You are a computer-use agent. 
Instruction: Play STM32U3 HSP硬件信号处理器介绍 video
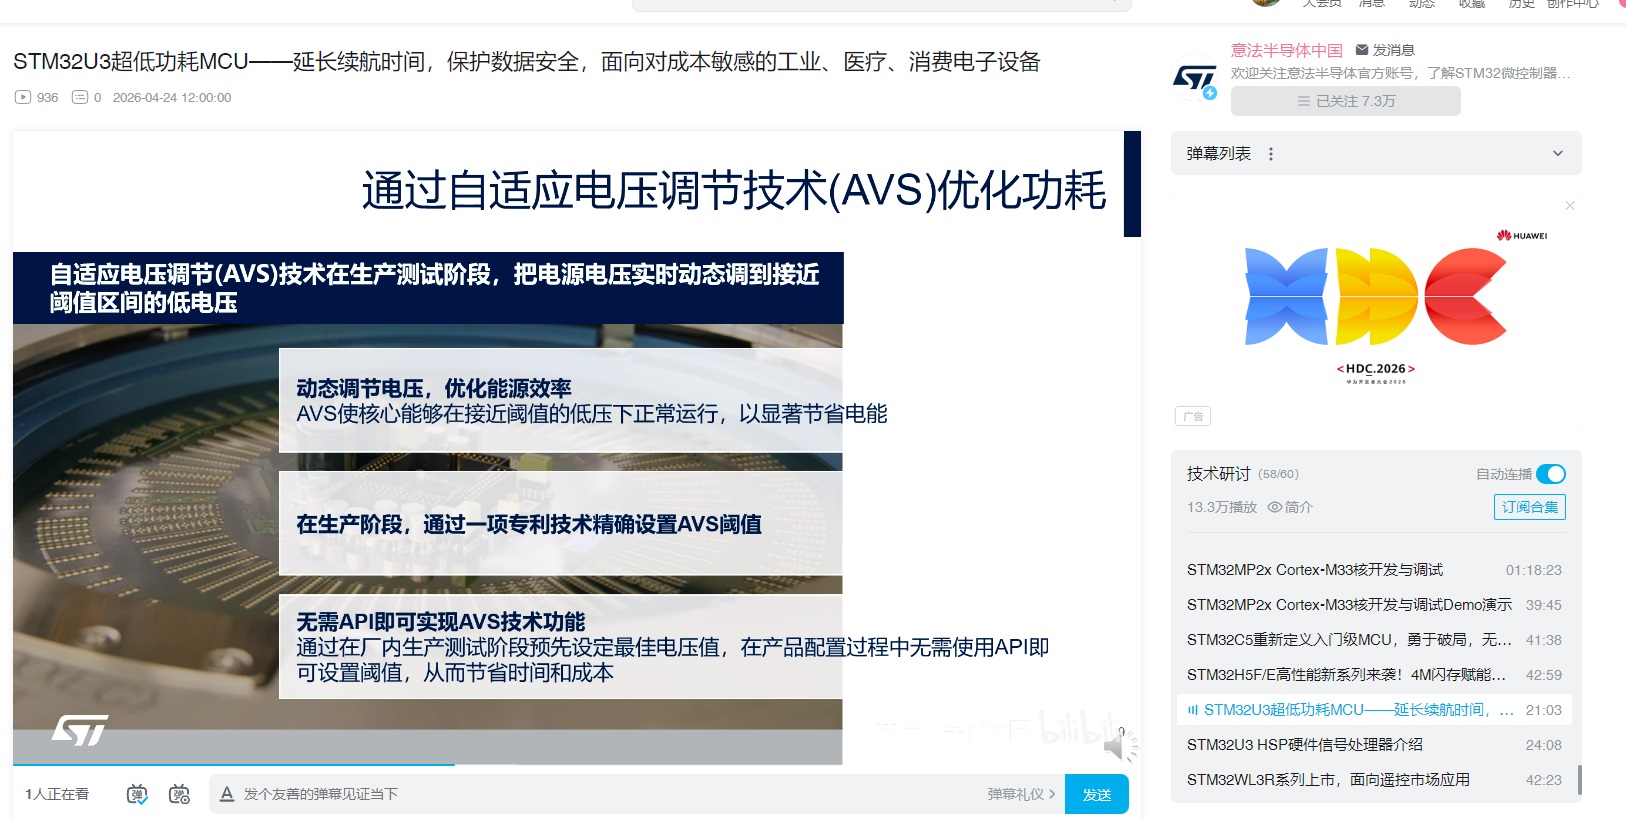coord(1374,745)
